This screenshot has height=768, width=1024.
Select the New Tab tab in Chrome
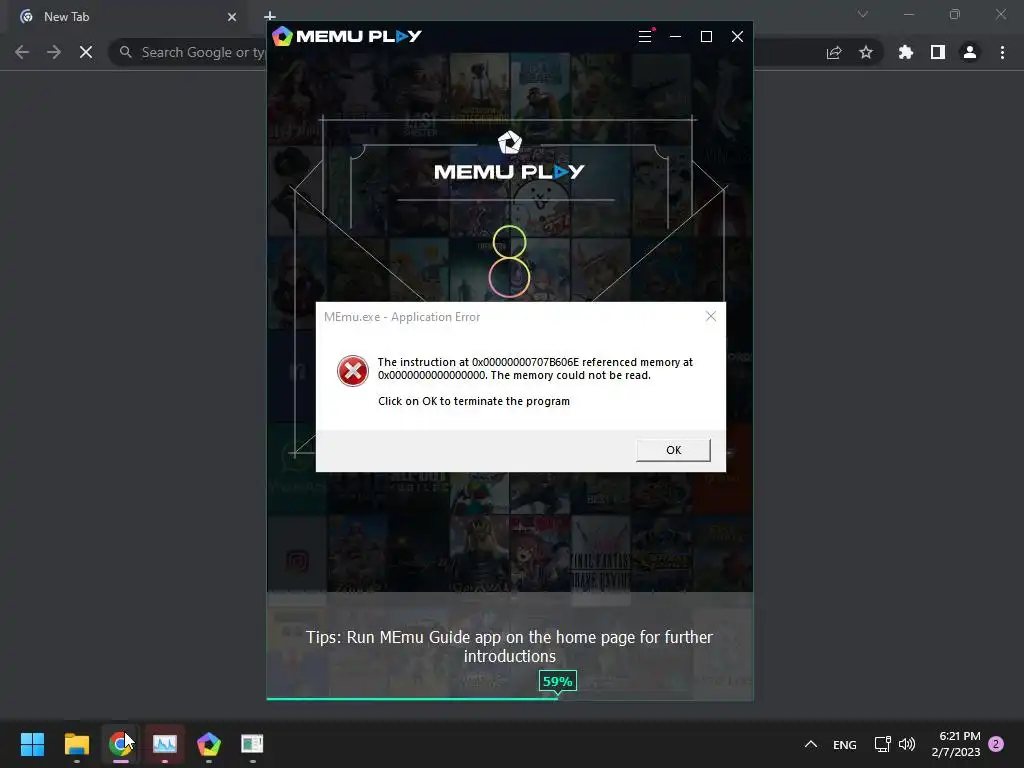tap(129, 17)
